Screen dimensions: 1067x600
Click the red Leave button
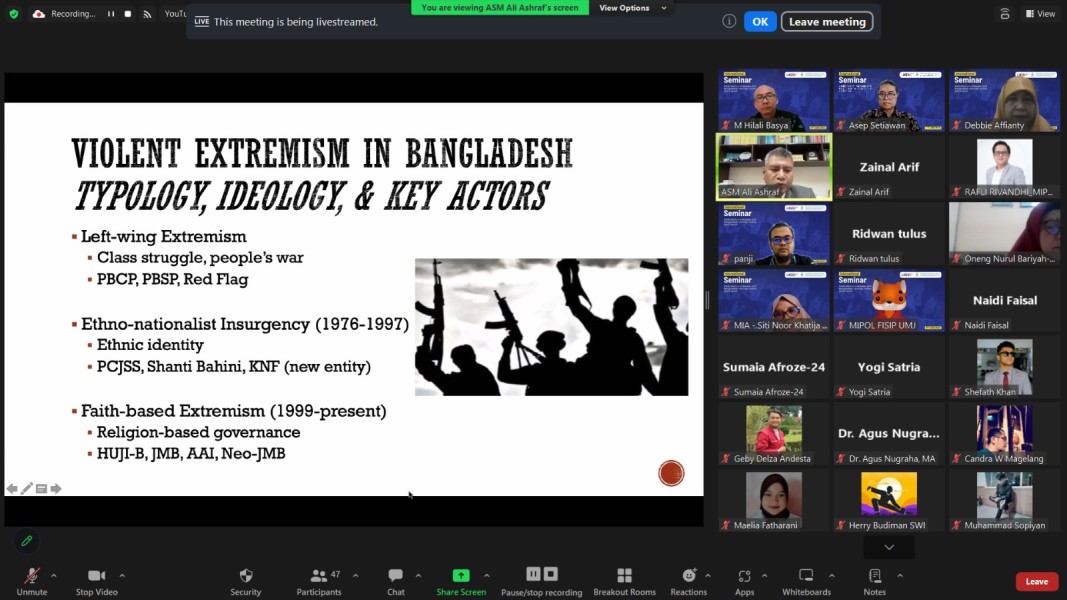pyautogui.click(x=1036, y=581)
